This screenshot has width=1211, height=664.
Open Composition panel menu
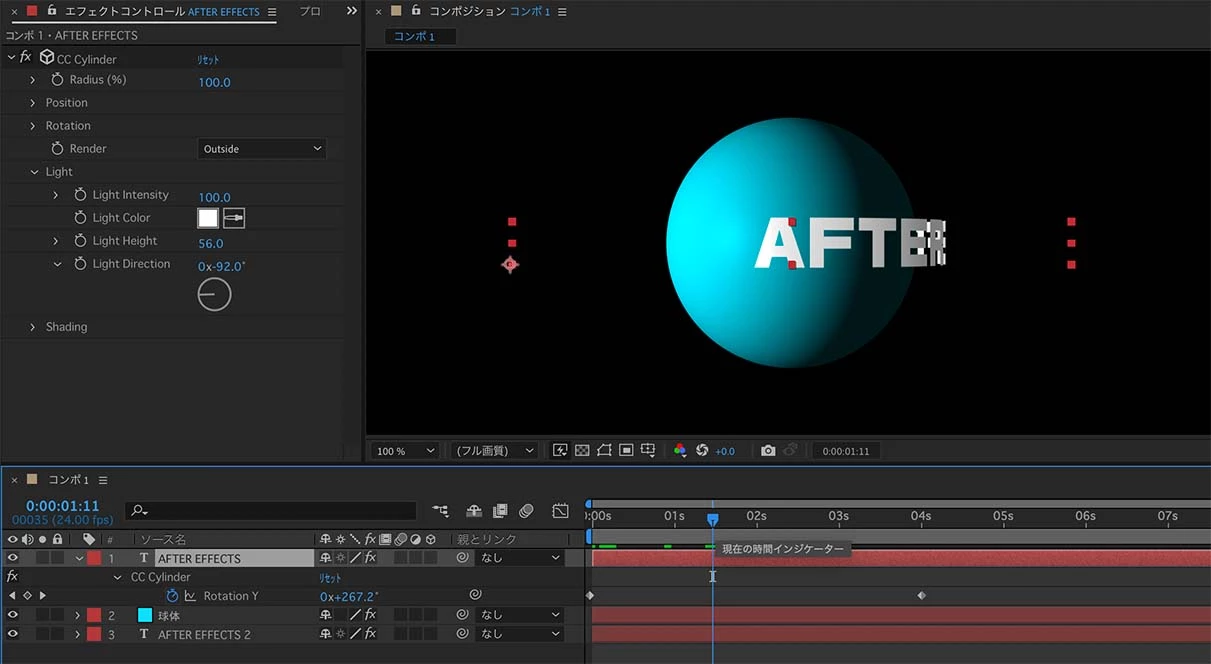coord(561,12)
